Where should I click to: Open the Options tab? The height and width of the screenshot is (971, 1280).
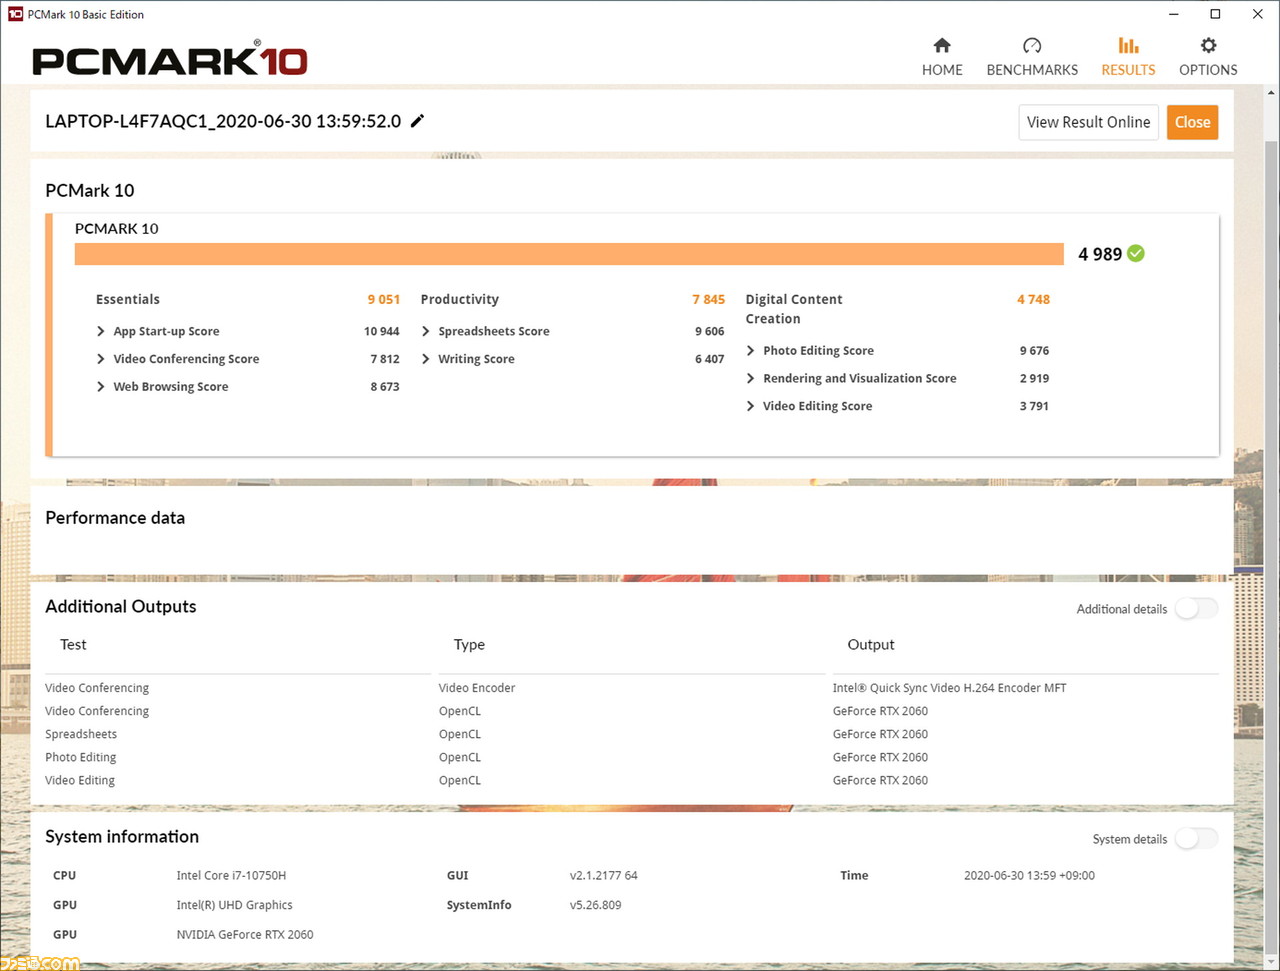click(1208, 57)
